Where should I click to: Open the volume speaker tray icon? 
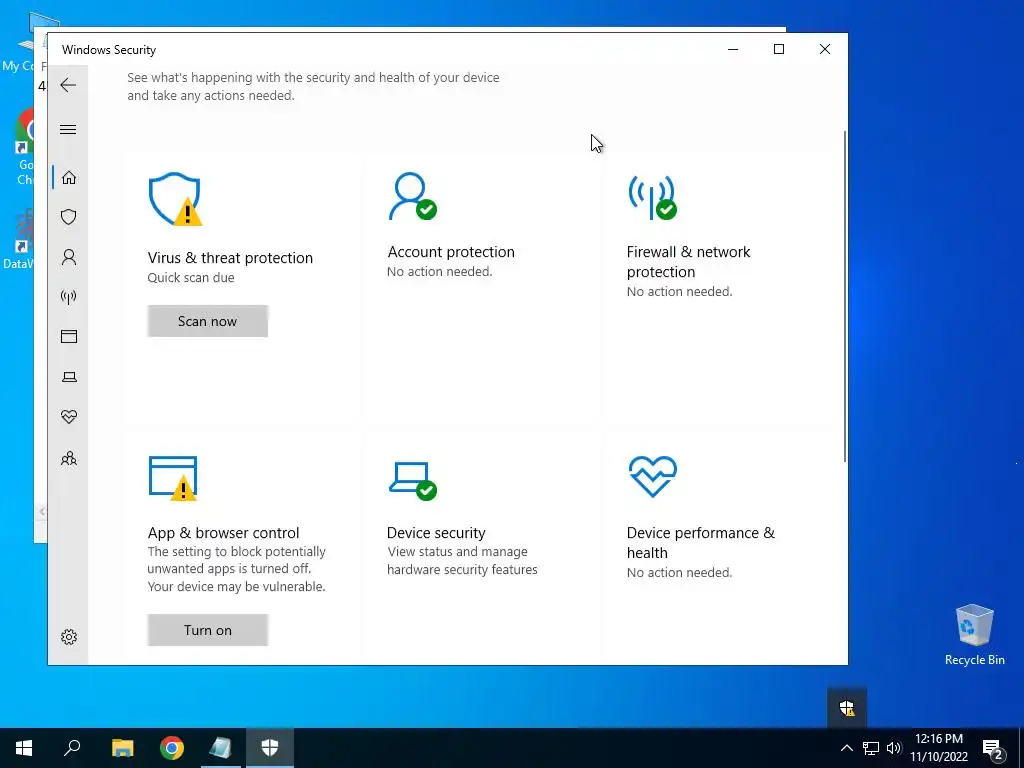pyautogui.click(x=894, y=748)
